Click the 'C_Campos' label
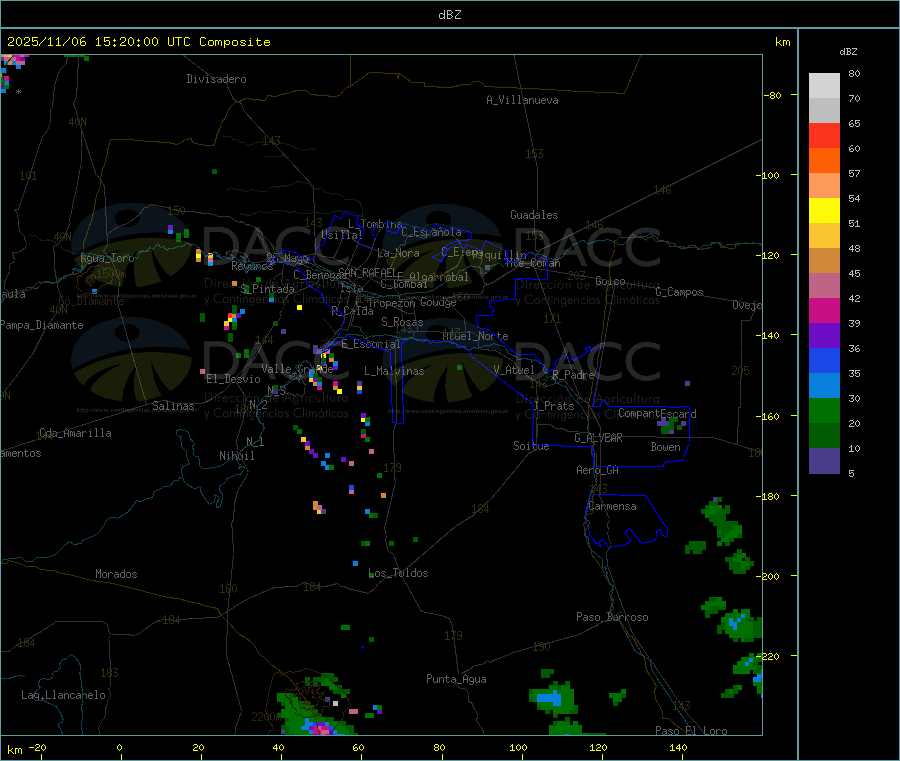Screen dimensions: 900x761 tap(680, 292)
